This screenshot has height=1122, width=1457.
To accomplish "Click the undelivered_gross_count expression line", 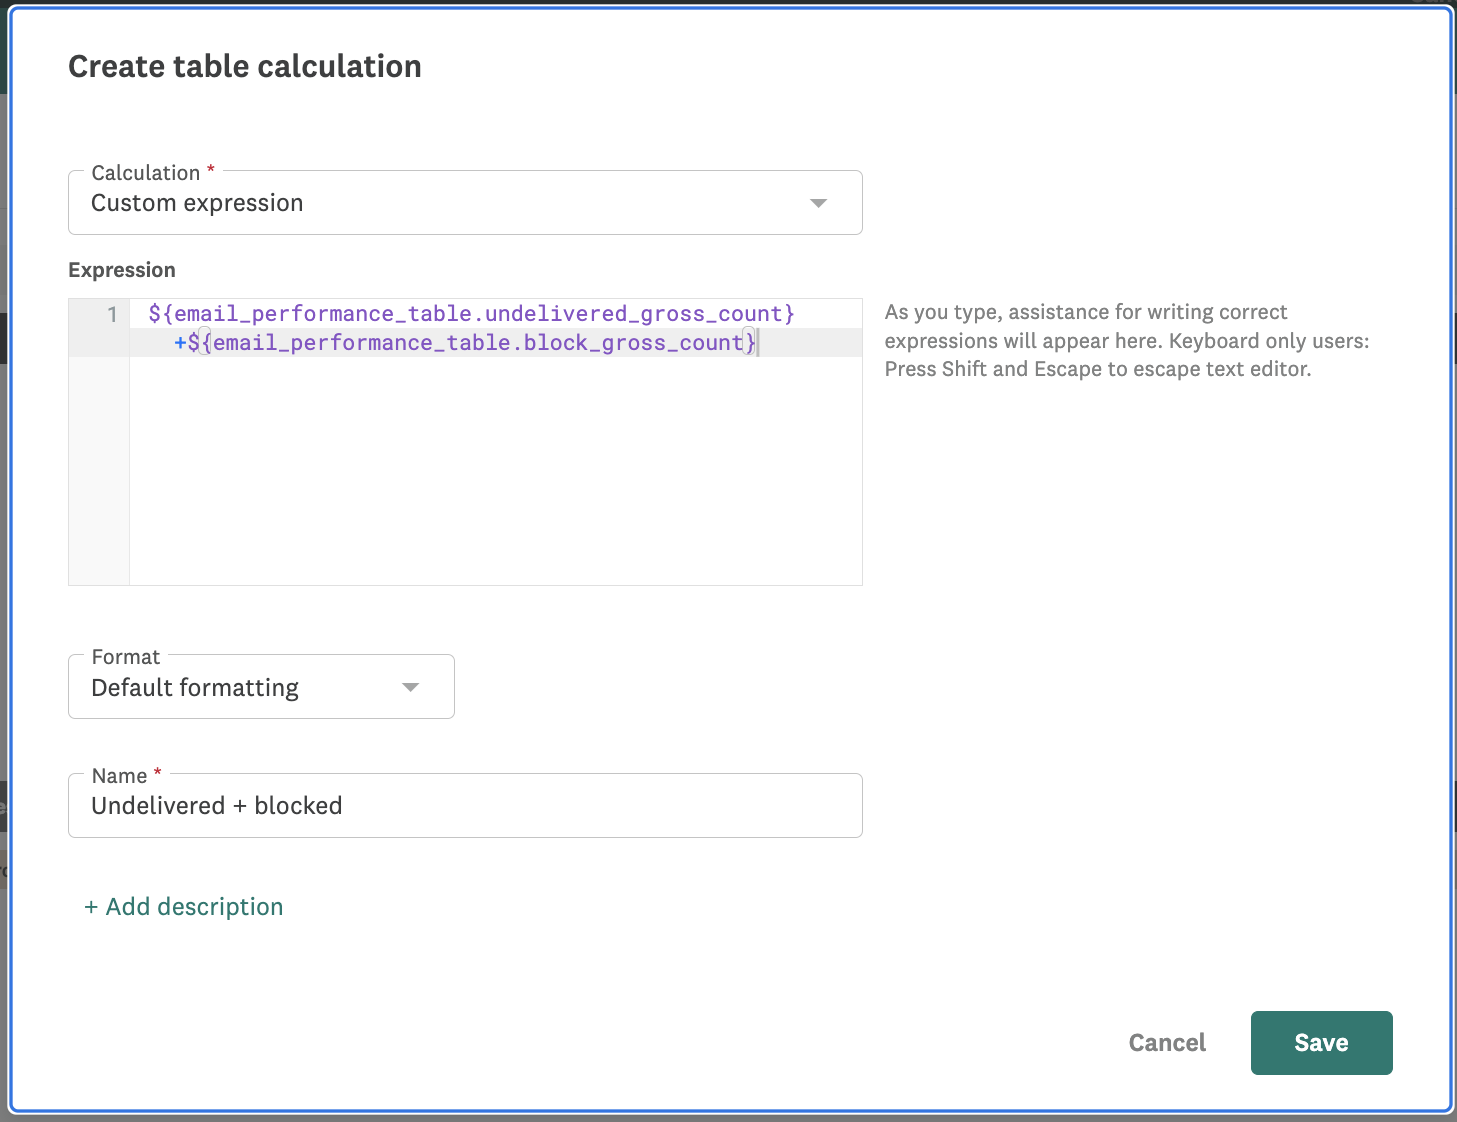I will coord(471,314).
